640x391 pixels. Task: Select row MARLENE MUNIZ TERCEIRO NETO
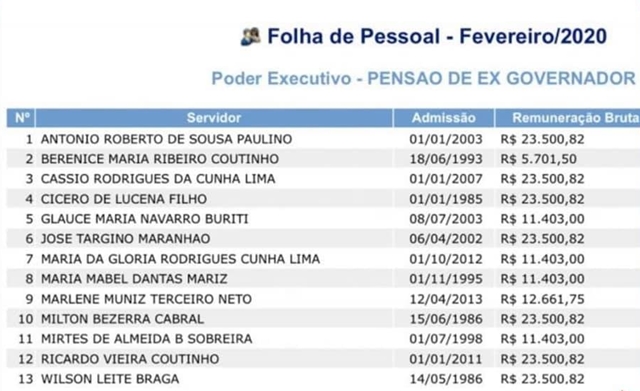click(x=323, y=299)
